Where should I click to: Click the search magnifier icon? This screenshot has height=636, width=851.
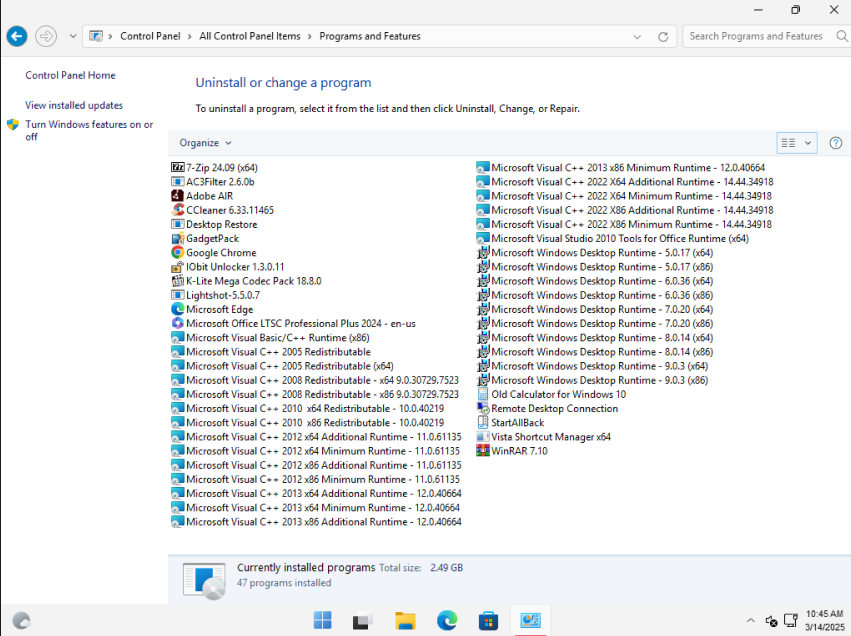(841, 36)
